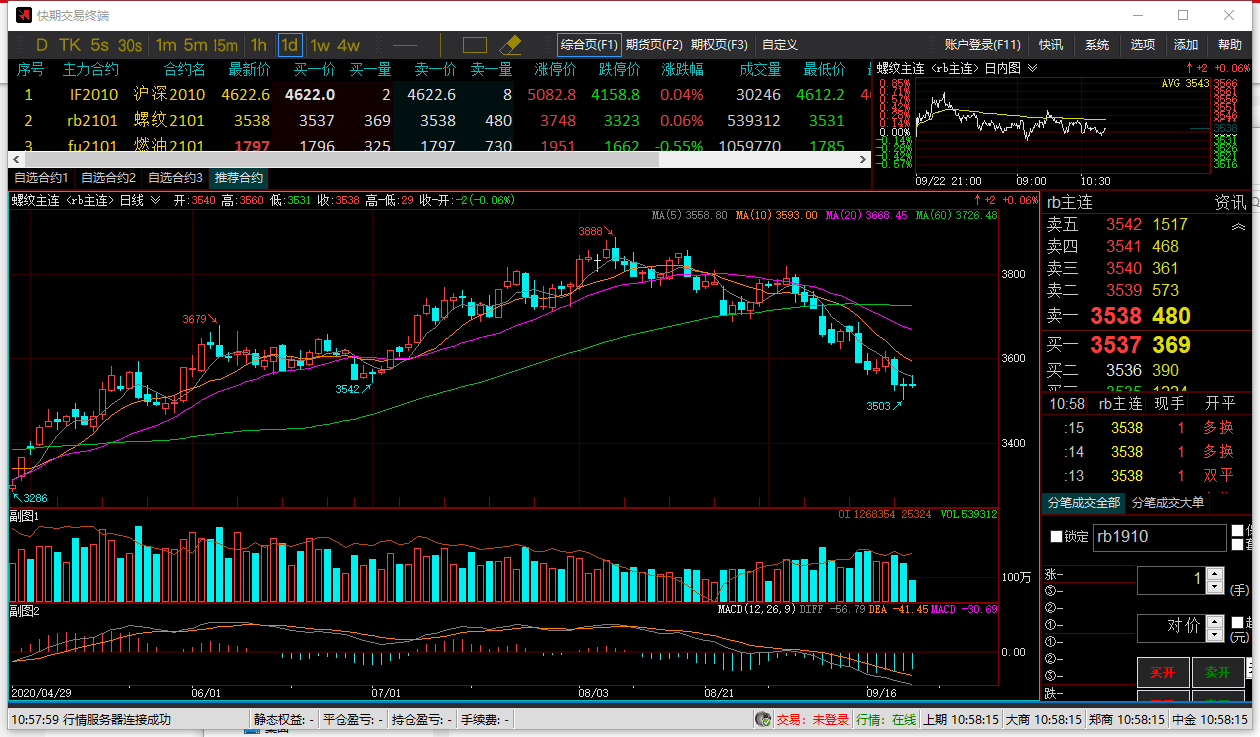The image size is (1260, 737).
Task: Collapse order book with up chevron
Action: [1237, 227]
